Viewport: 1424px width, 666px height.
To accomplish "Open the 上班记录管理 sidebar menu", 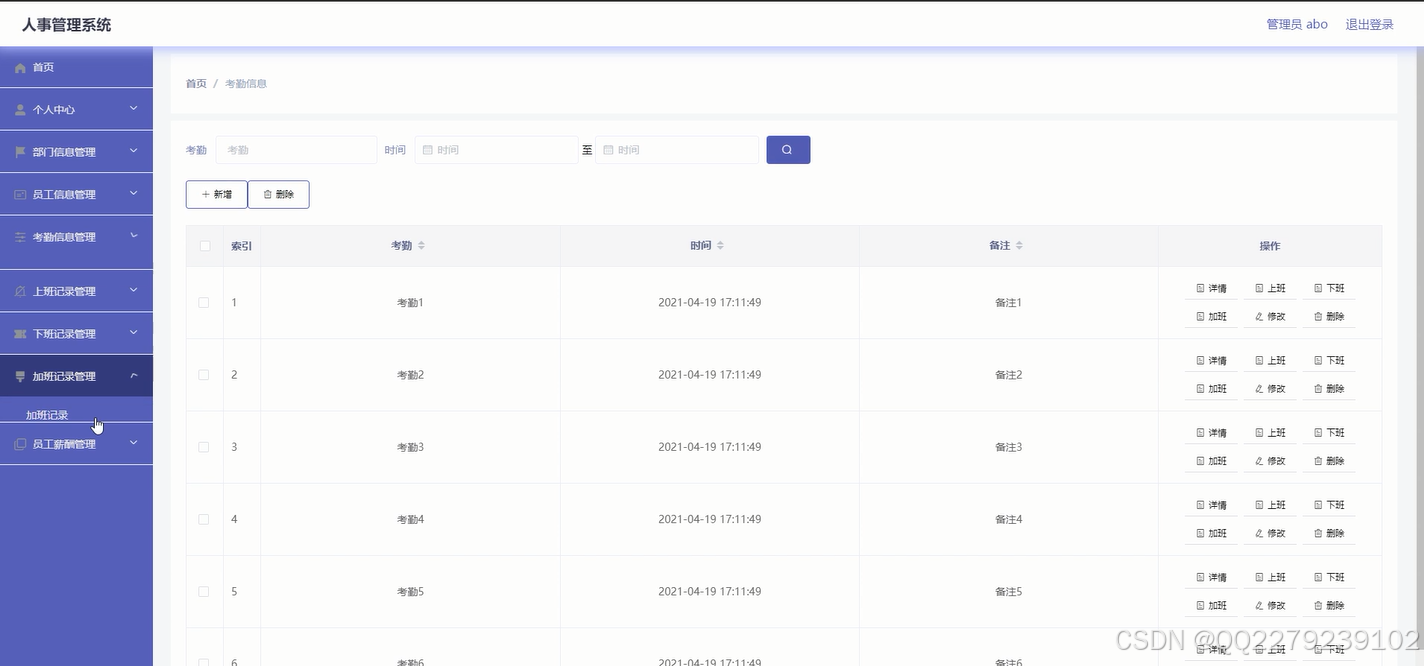I will tap(76, 290).
